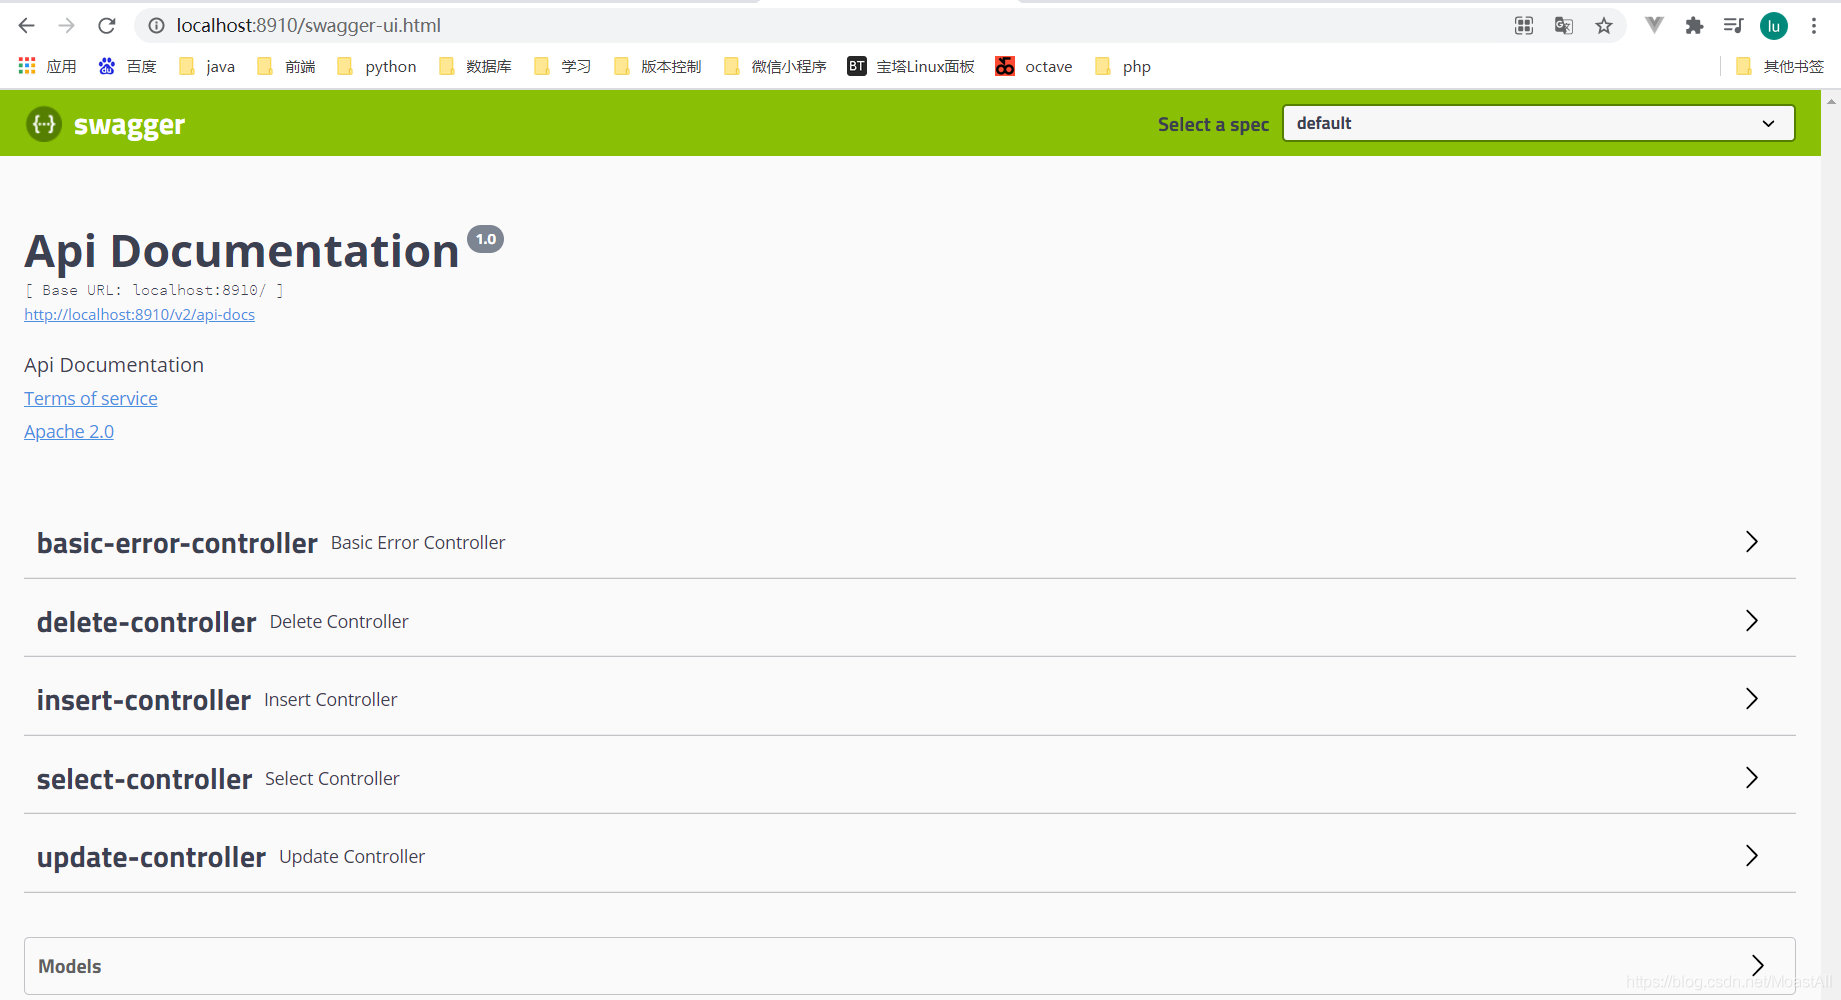Click the "Select Controller" description text
This screenshot has height=1000, width=1841.
tap(332, 779)
